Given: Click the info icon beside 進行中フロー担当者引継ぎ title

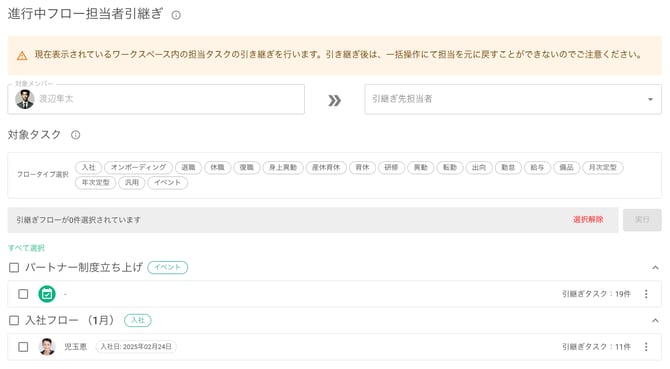Looking at the screenshot, I should coord(176,15).
